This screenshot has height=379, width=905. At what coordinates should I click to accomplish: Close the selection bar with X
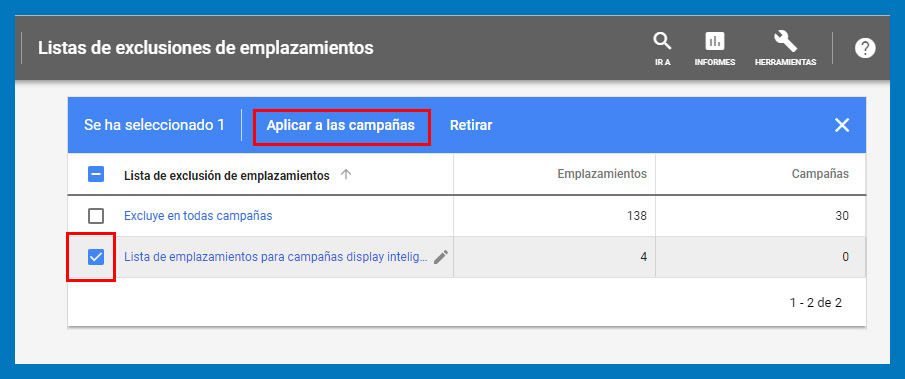point(842,125)
